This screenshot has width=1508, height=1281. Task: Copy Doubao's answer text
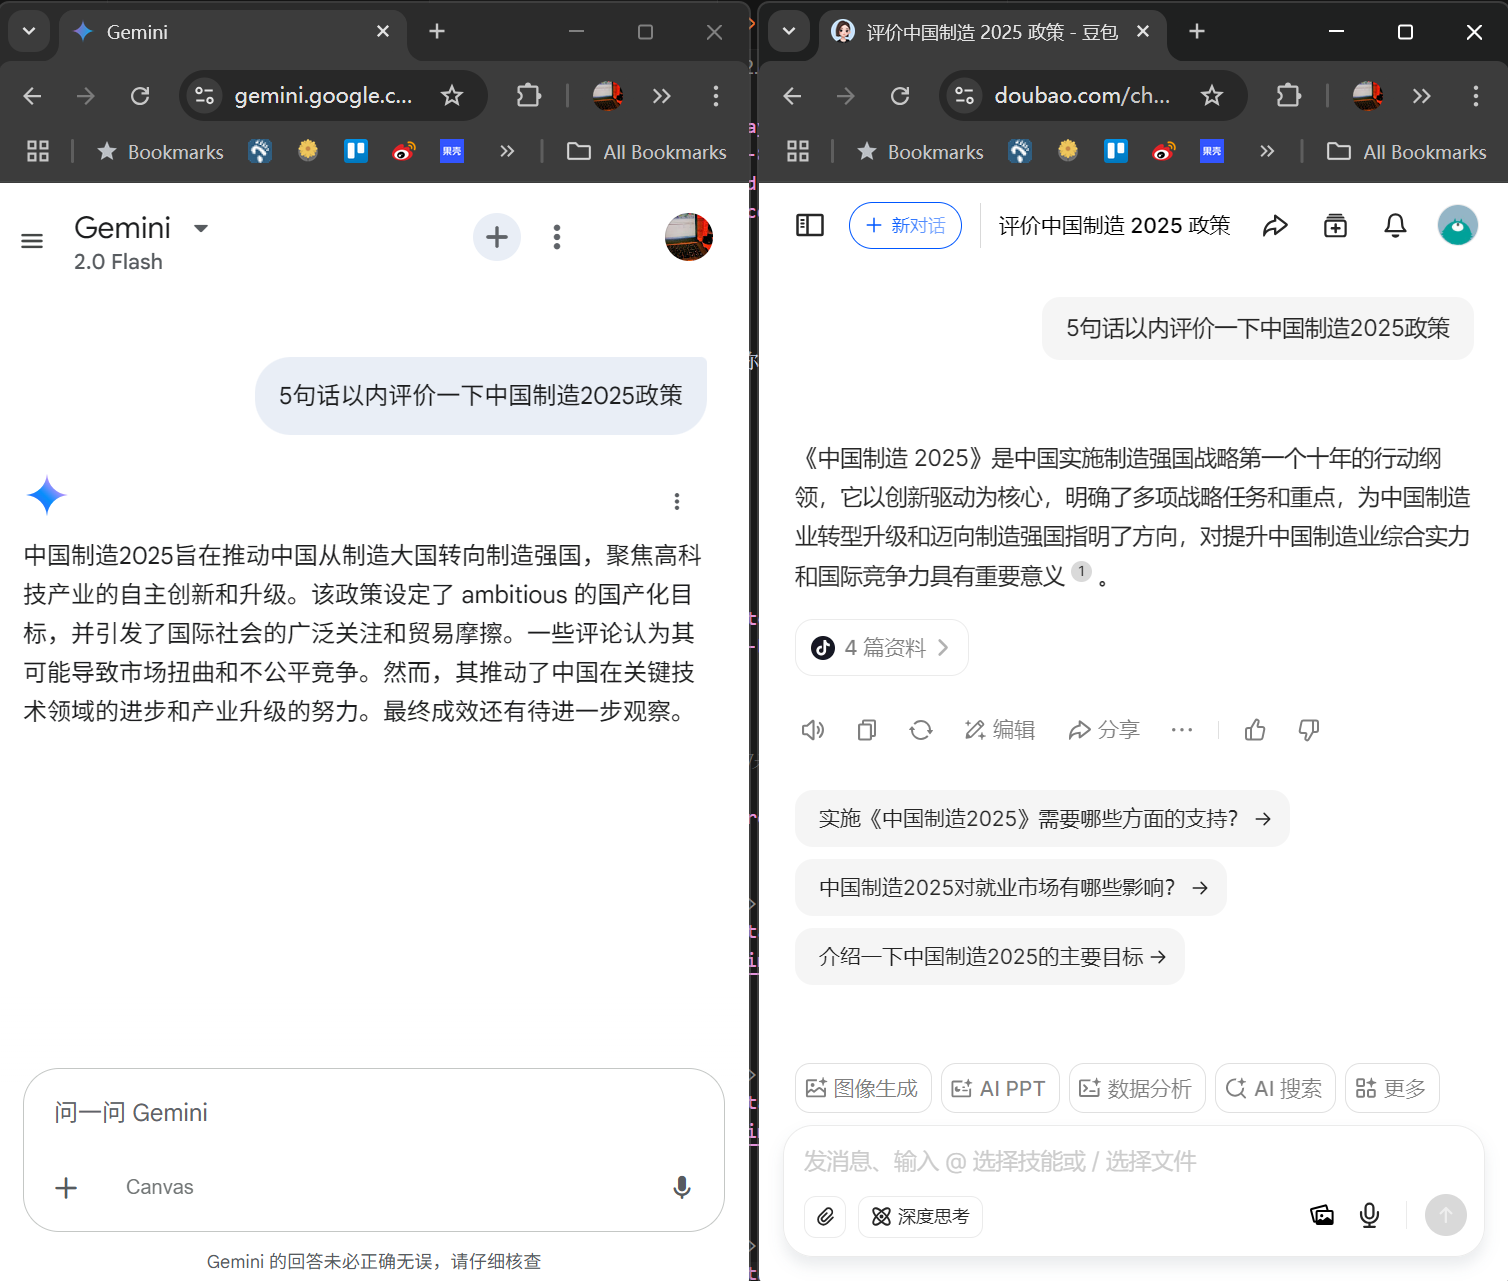coord(866,730)
